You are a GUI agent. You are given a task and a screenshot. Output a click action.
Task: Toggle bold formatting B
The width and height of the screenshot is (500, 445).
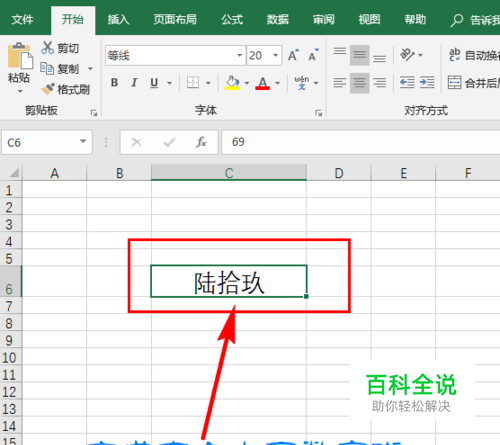pyautogui.click(x=114, y=82)
